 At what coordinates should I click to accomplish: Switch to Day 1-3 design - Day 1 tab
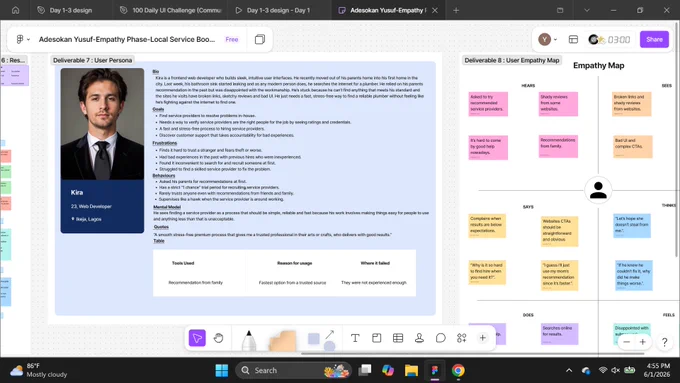click(x=278, y=10)
